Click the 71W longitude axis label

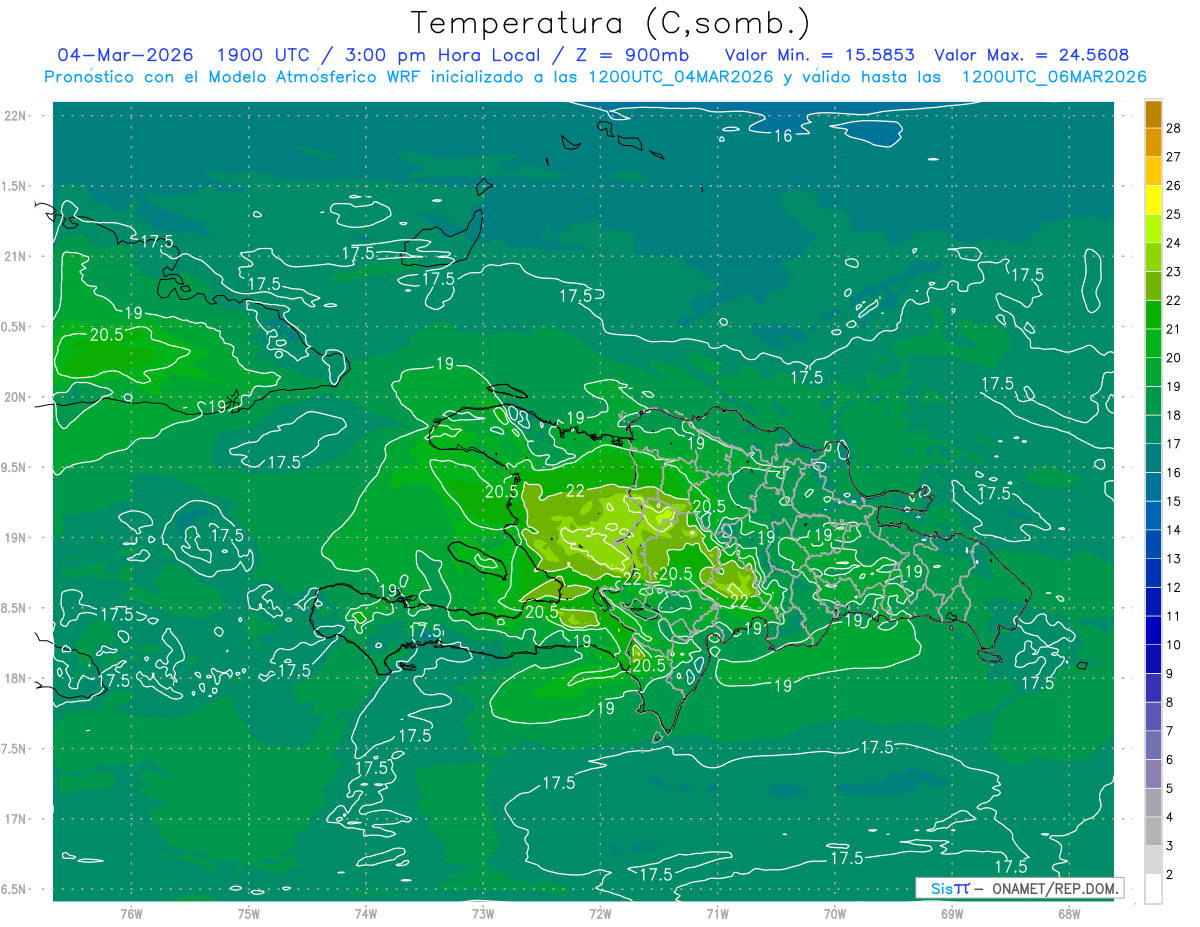point(717,913)
